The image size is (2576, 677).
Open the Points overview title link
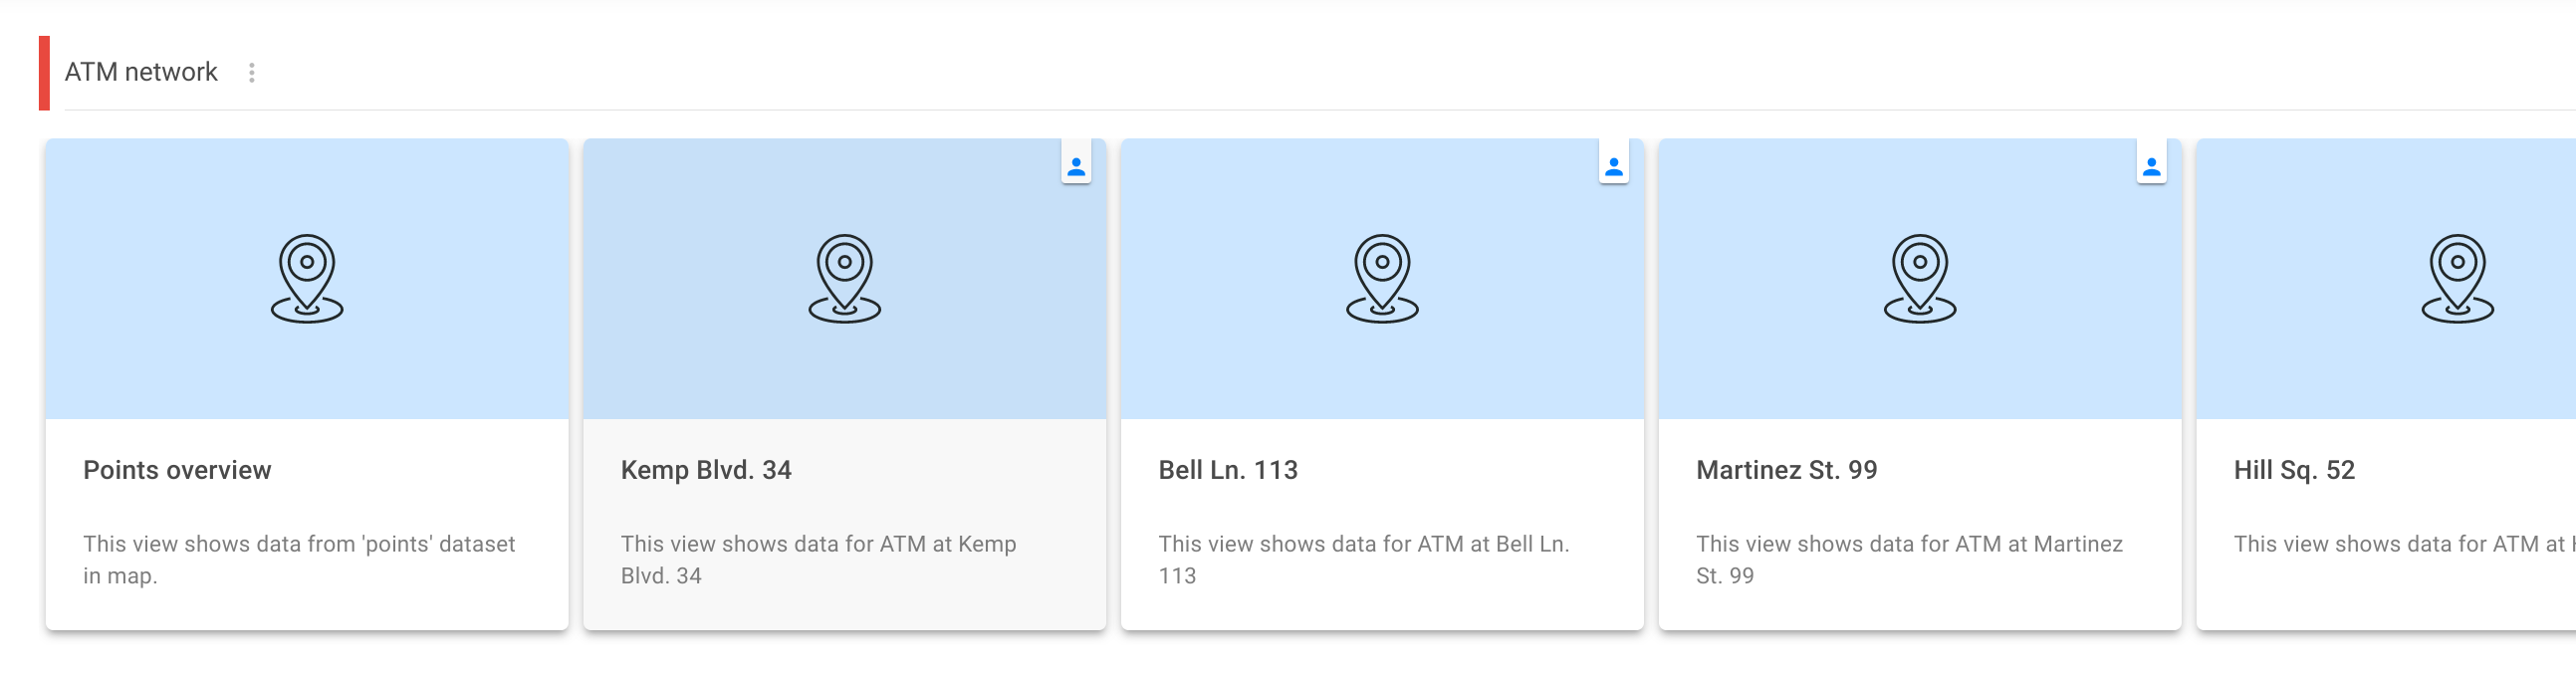coord(177,470)
